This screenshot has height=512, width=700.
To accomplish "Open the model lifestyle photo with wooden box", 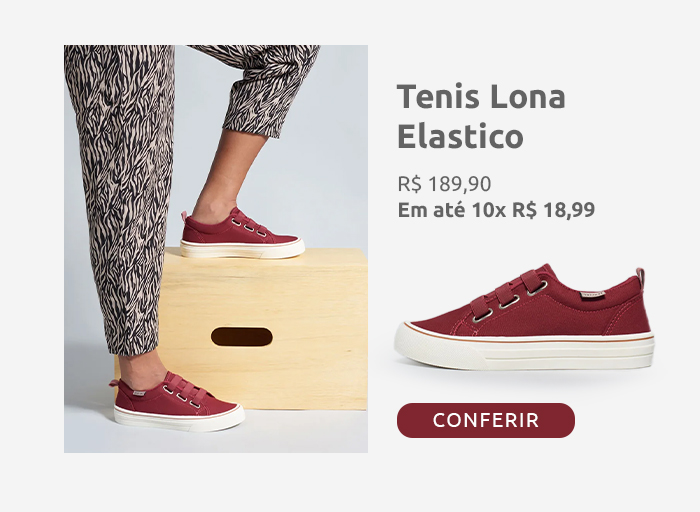I will (216, 249).
